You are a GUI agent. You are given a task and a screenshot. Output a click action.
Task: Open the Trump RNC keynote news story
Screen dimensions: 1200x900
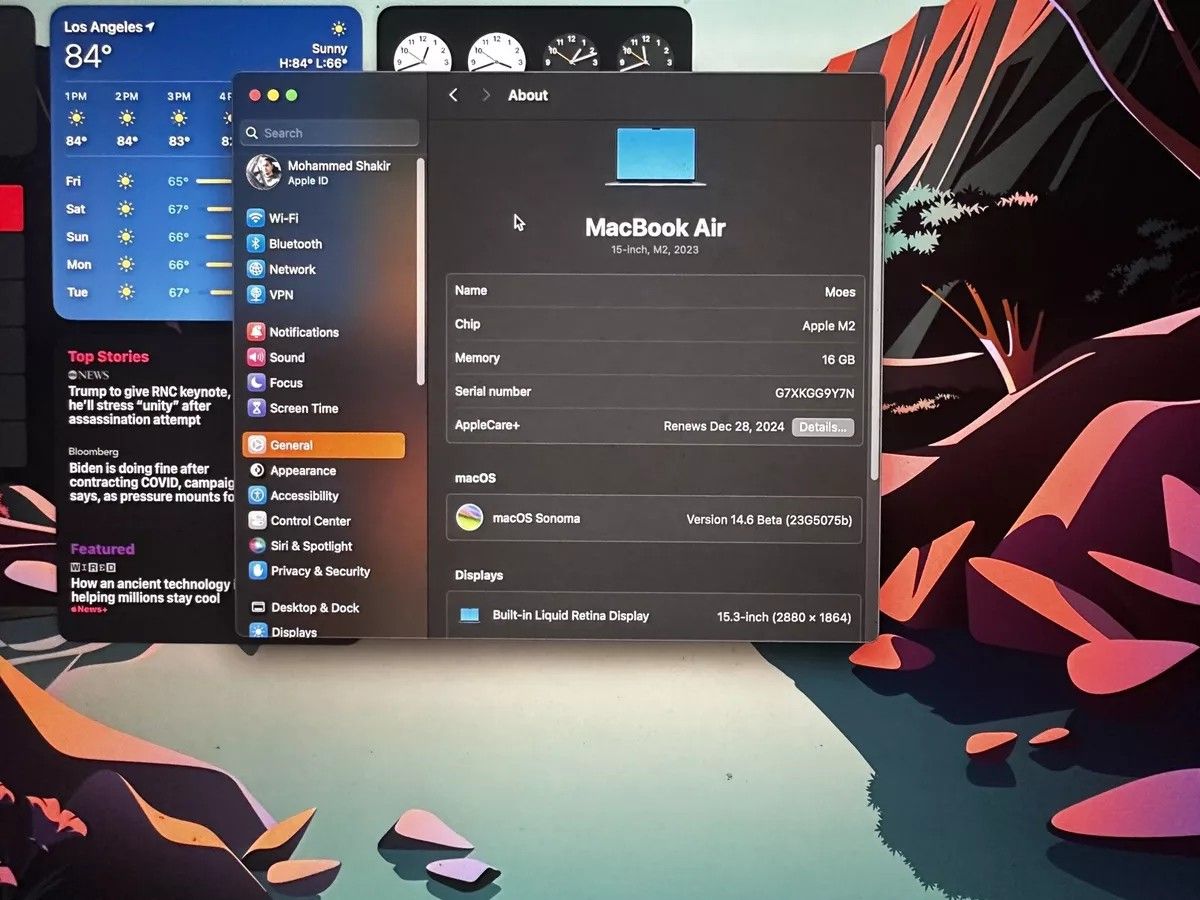148,405
